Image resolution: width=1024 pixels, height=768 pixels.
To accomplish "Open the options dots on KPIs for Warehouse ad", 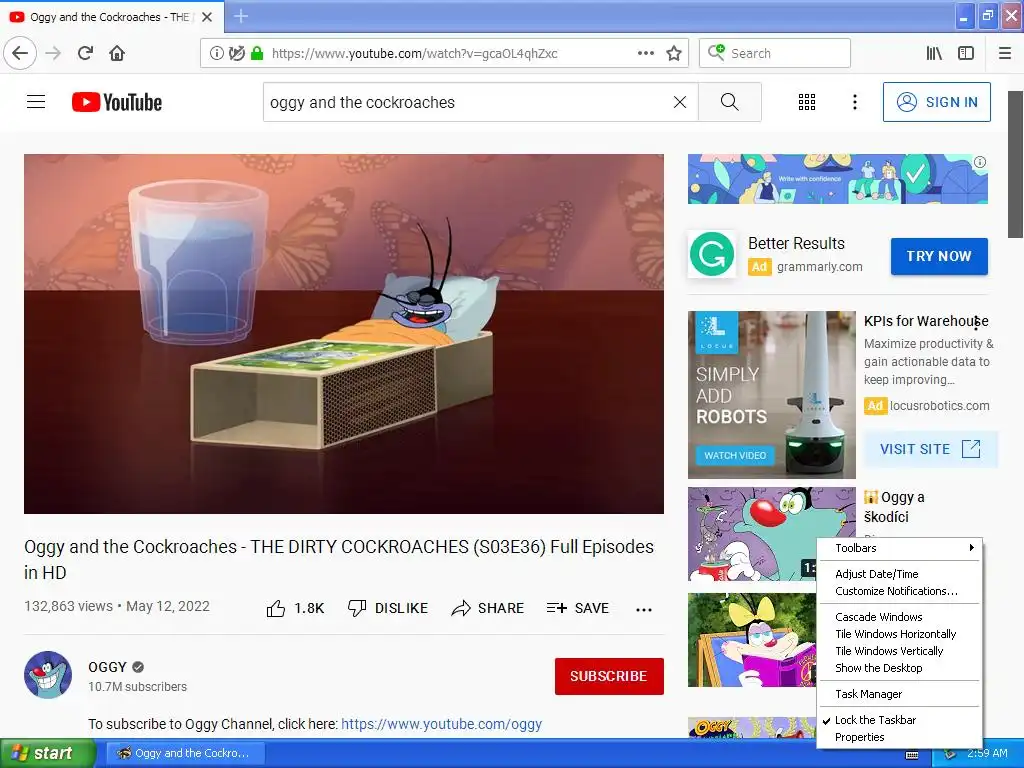I will (x=976, y=323).
